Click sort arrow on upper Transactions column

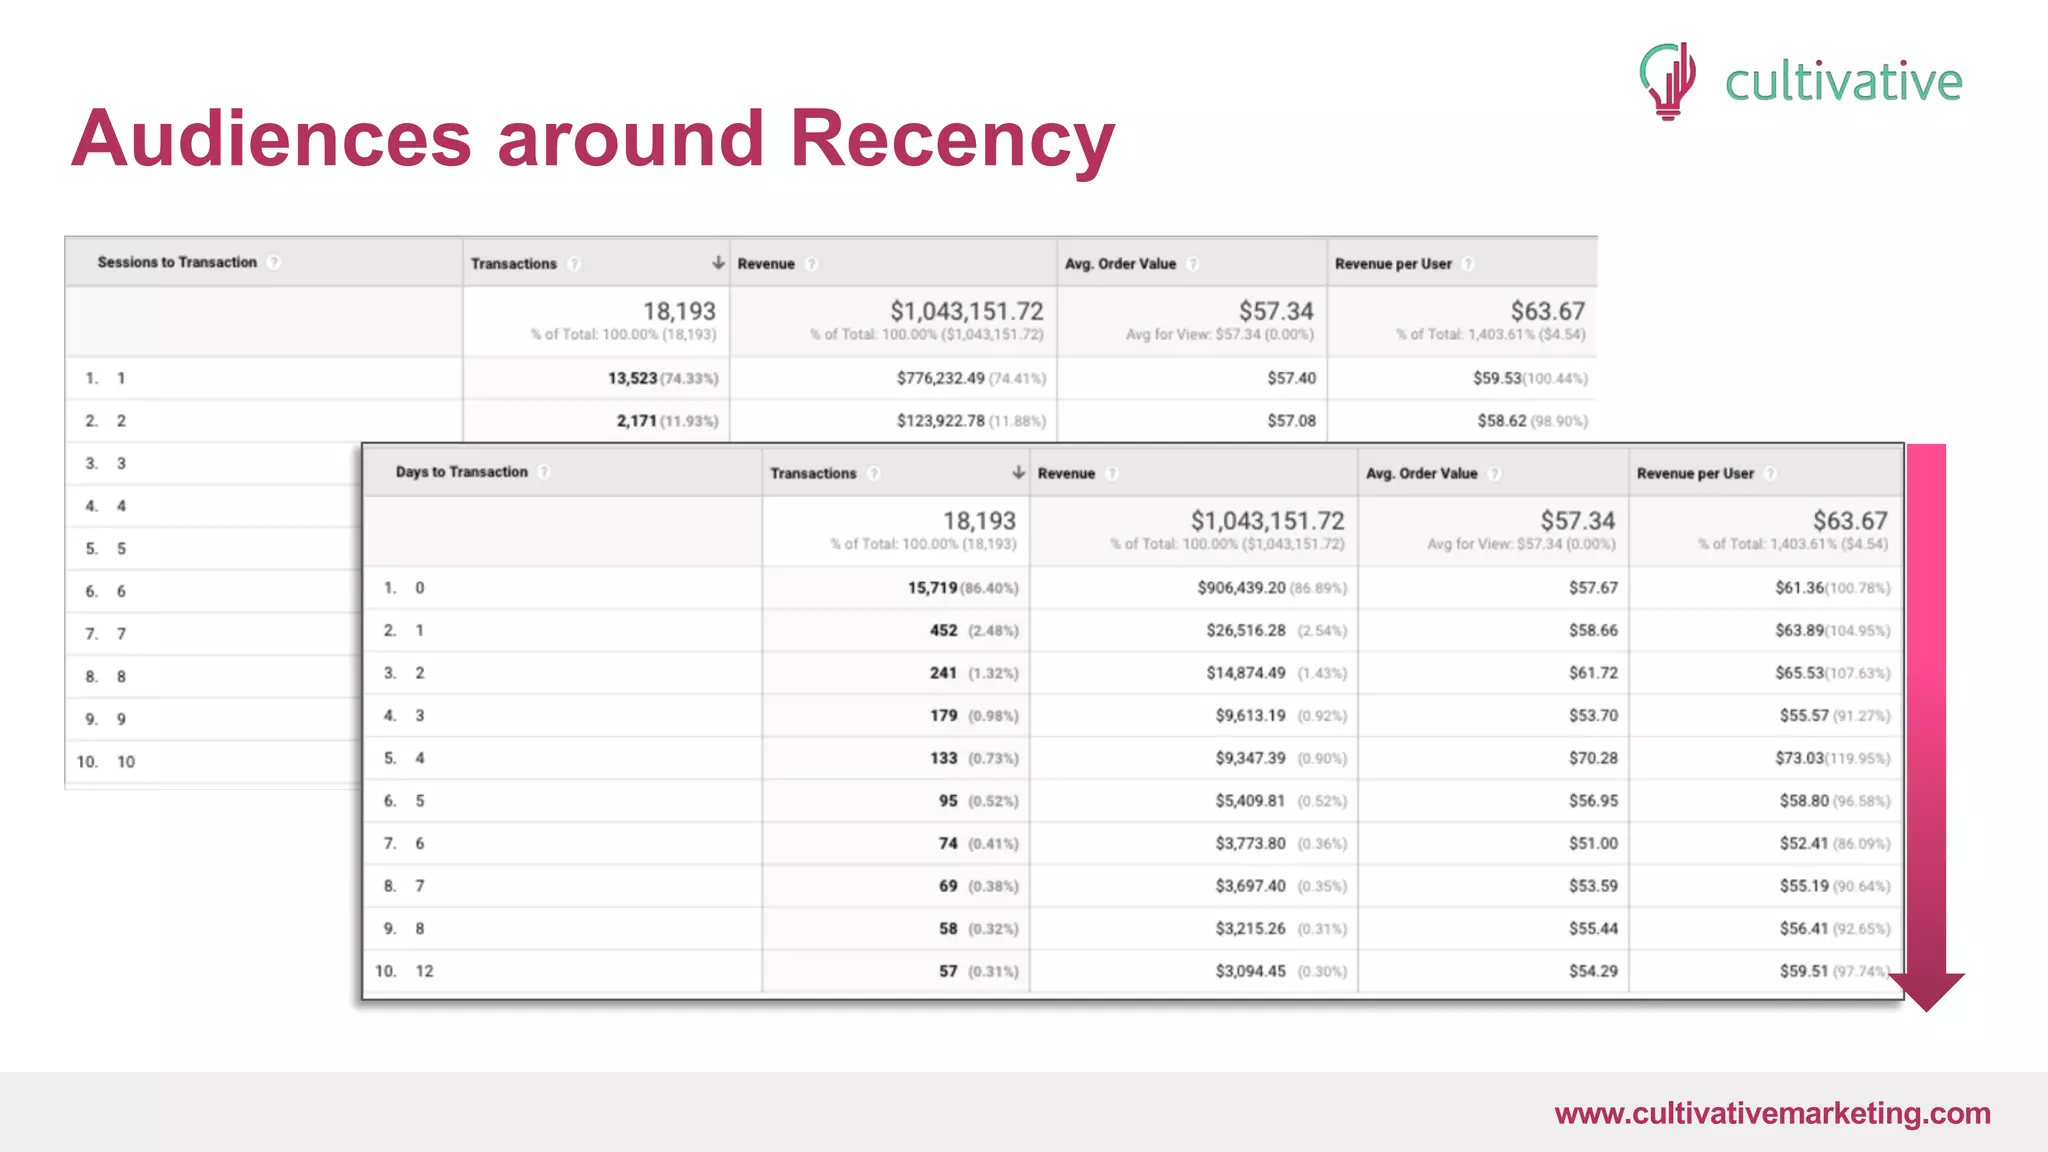tap(718, 263)
